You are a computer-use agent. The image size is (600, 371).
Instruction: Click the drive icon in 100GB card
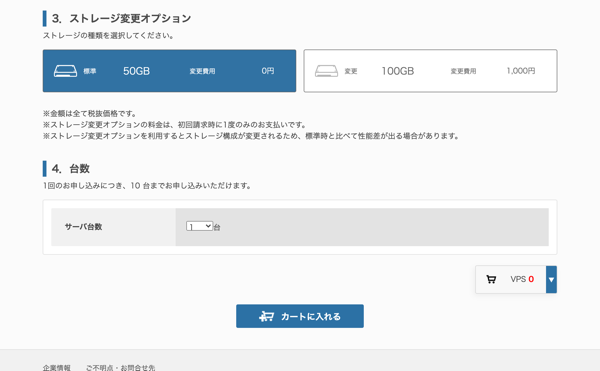click(x=326, y=71)
